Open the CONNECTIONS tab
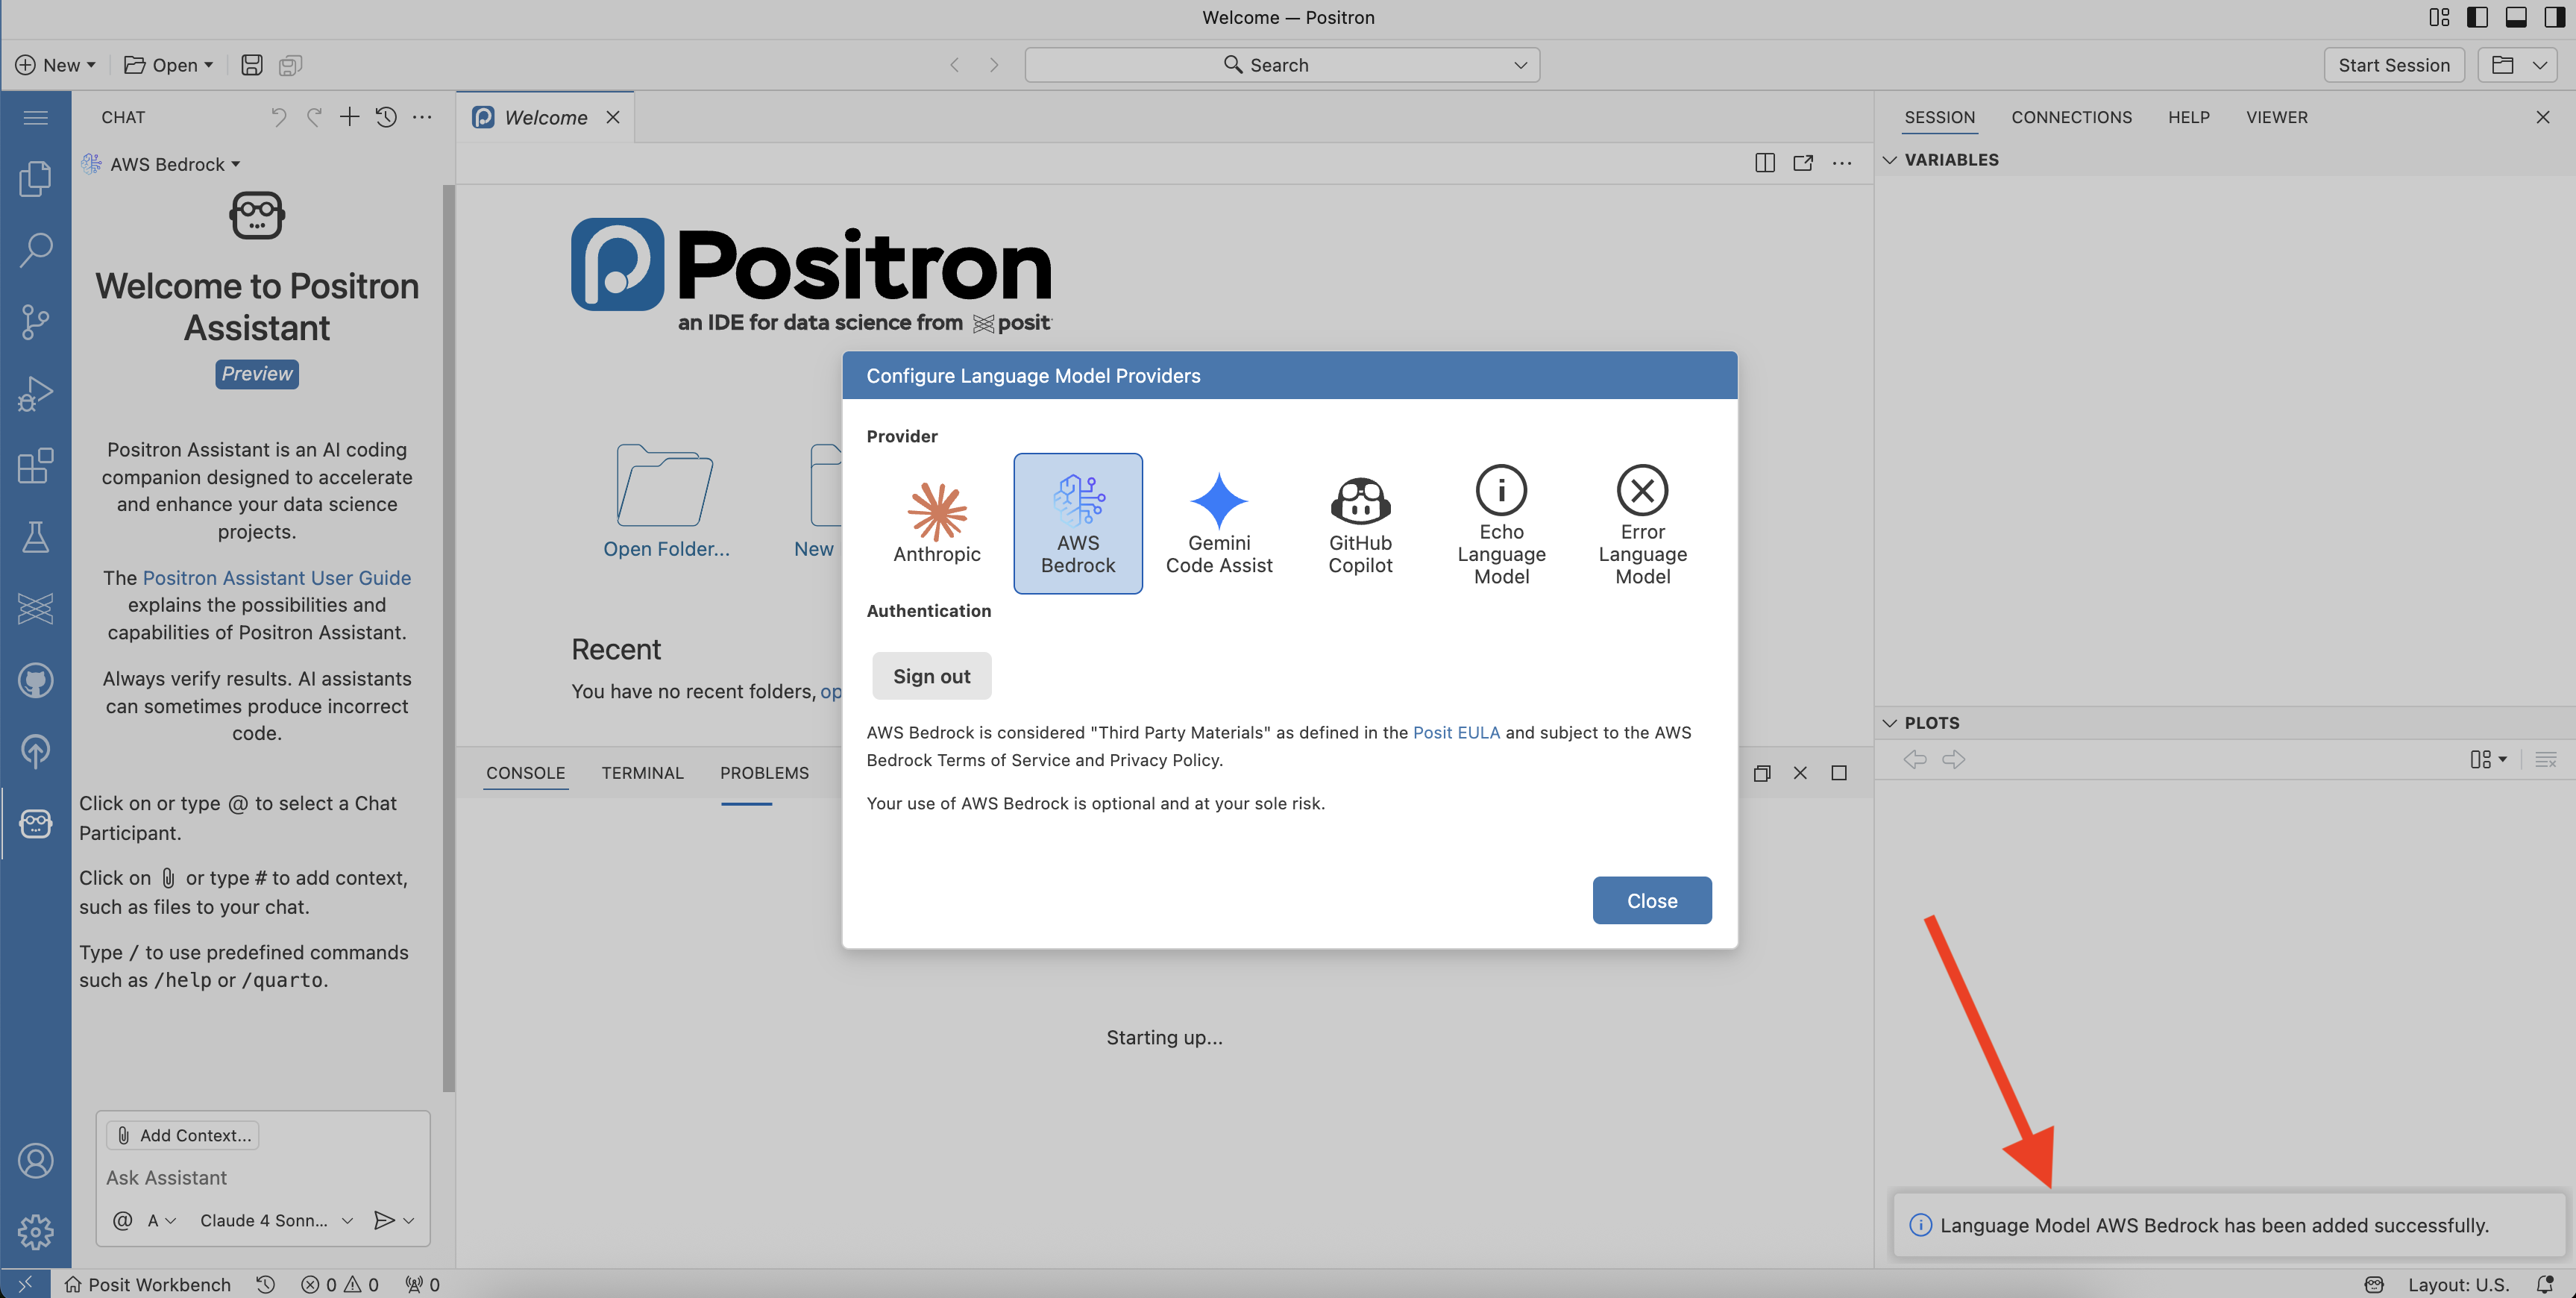 2071,117
